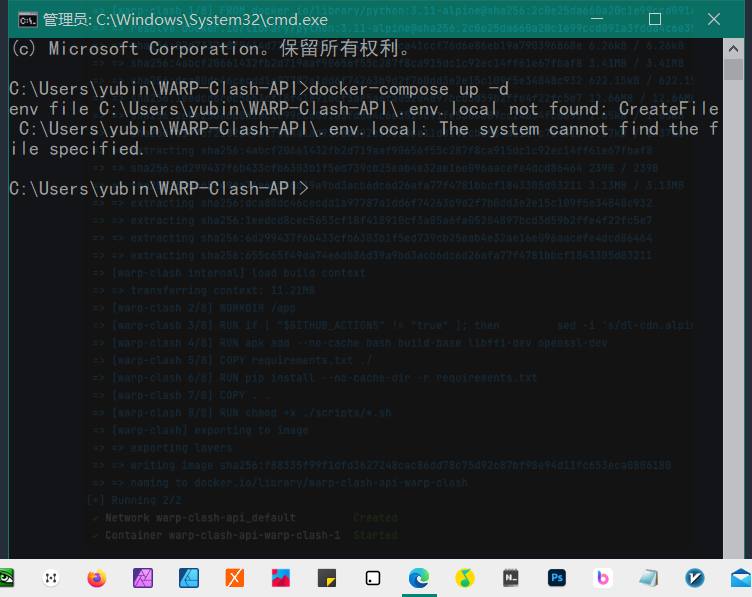
Task: Open the Mail app from the taskbar
Action: coord(741,578)
